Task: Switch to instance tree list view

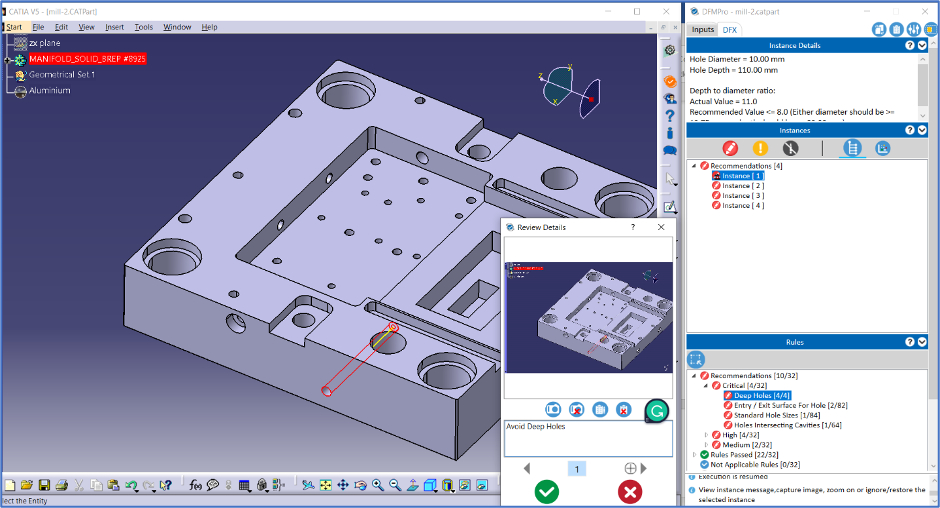Action: [x=852, y=148]
